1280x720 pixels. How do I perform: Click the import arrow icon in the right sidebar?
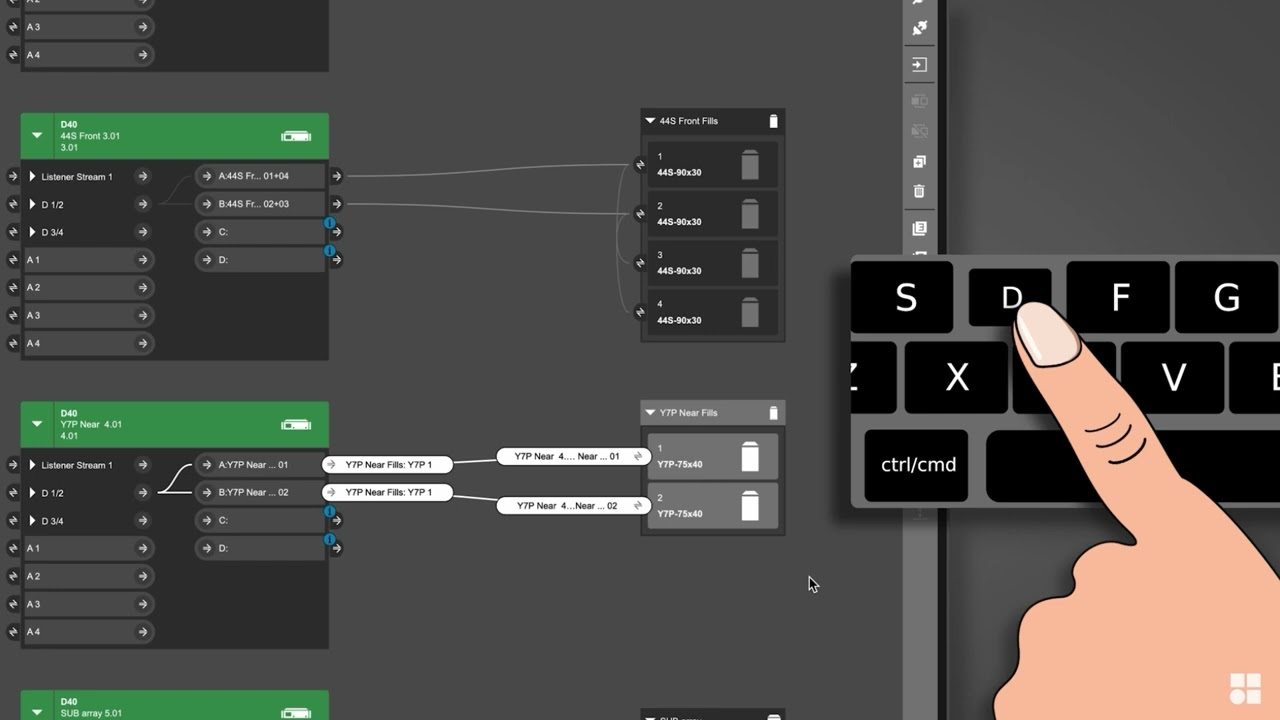click(x=919, y=64)
